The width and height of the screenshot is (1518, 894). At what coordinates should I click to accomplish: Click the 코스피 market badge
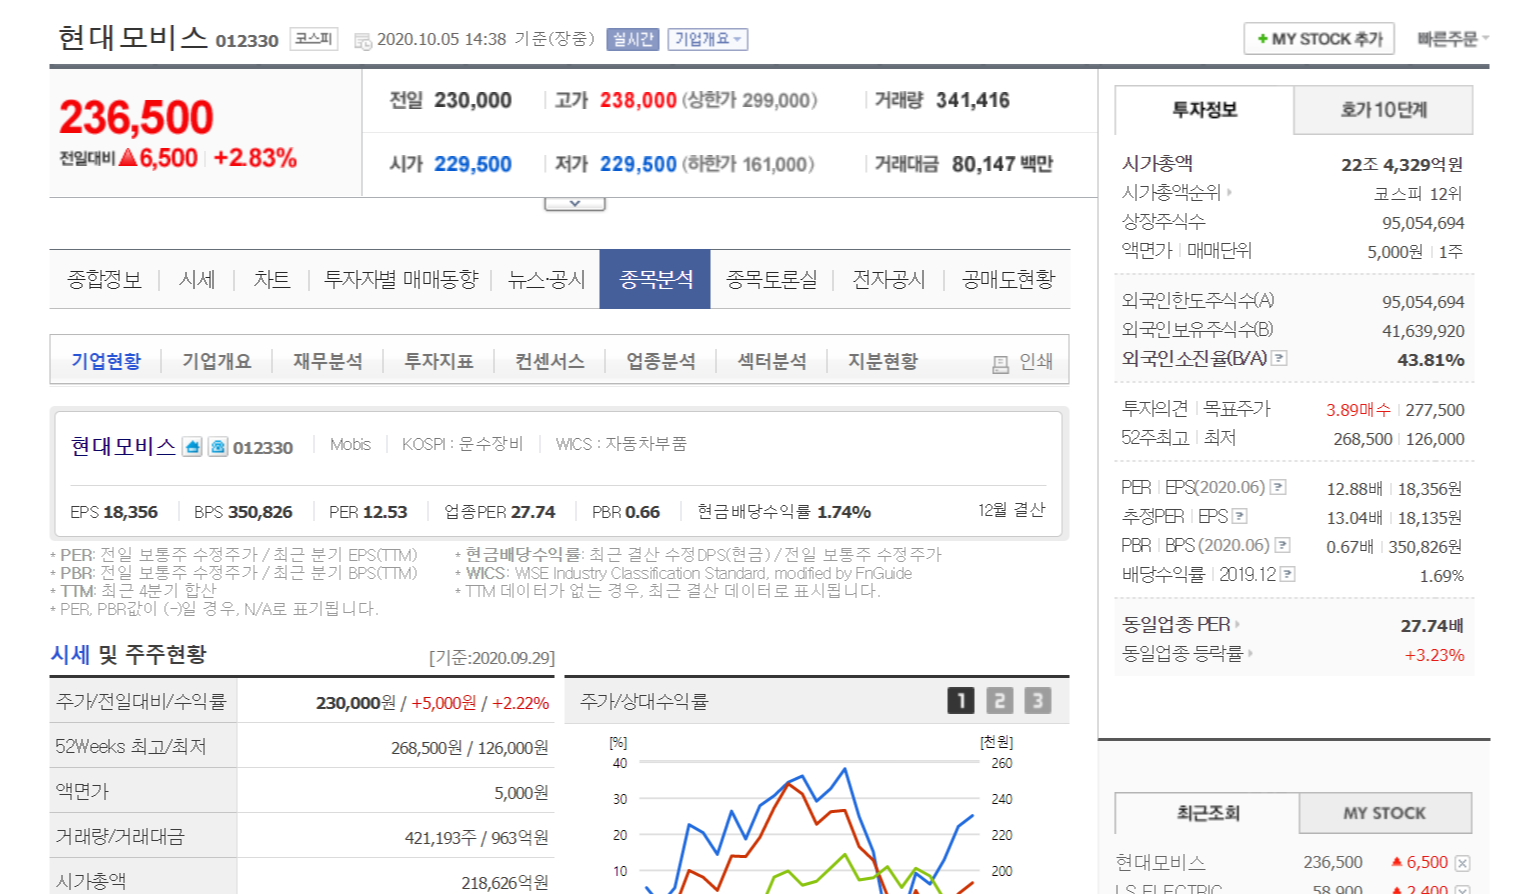(314, 39)
